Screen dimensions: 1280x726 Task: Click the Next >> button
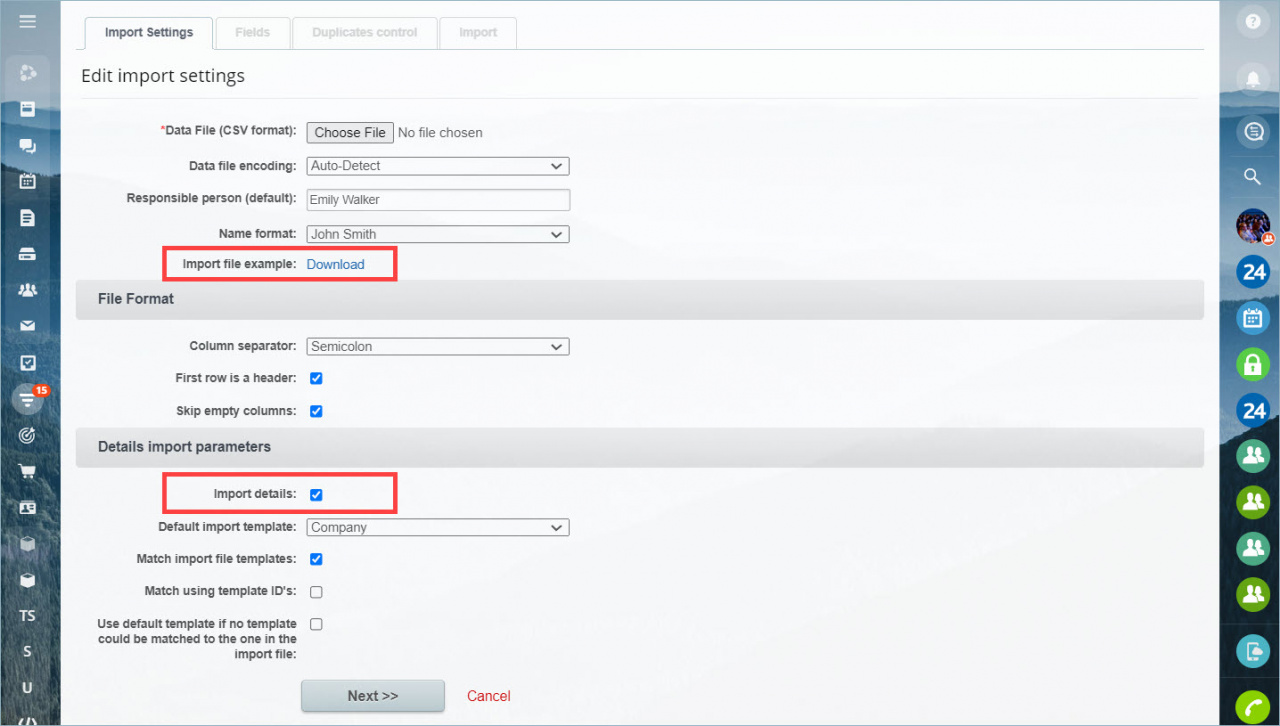(373, 696)
